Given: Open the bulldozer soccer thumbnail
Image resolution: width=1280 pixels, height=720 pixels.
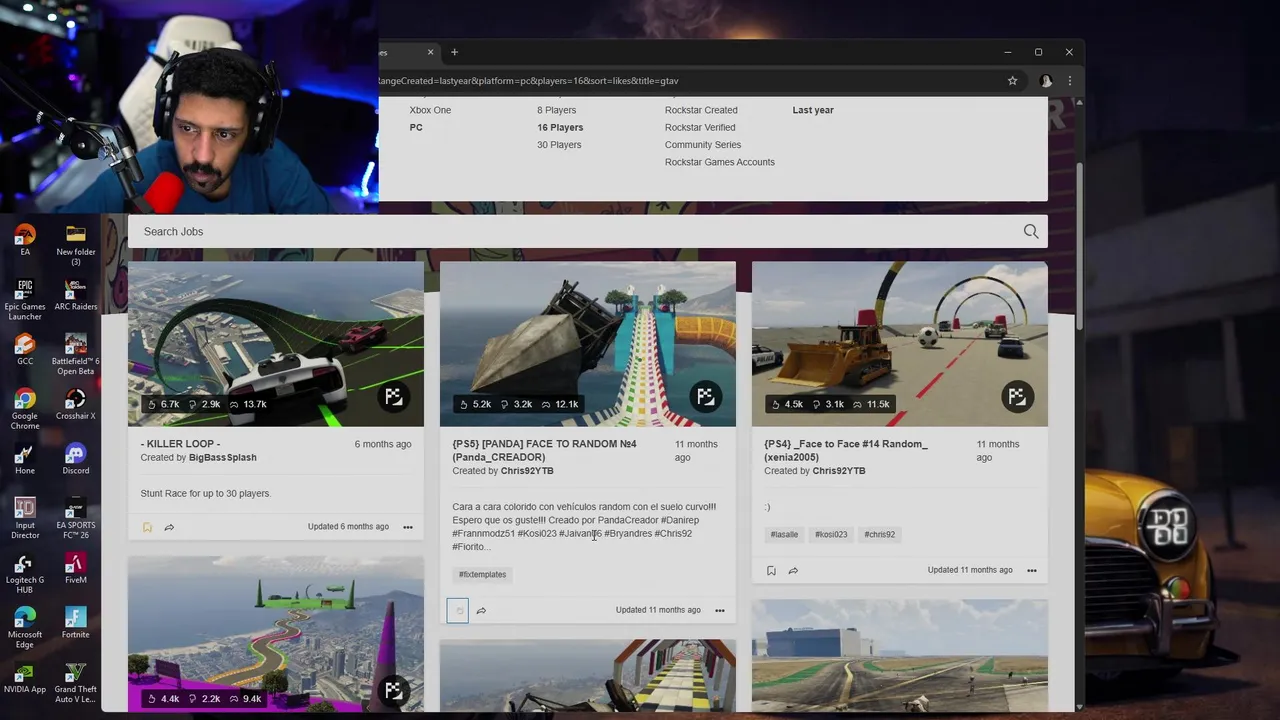Looking at the screenshot, I should (900, 344).
